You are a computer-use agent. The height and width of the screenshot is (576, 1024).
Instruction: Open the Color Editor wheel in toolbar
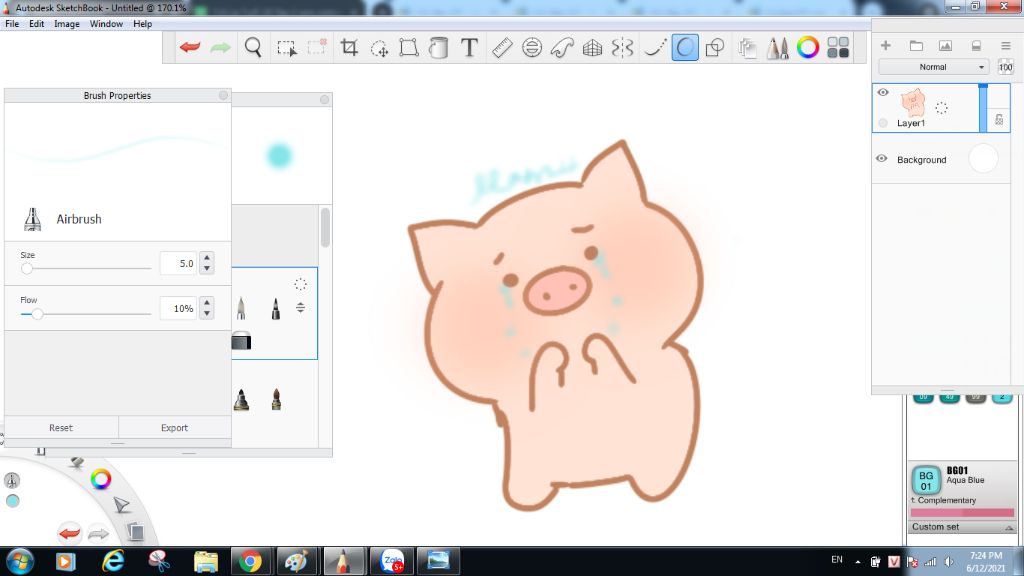click(x=808, y=48)
